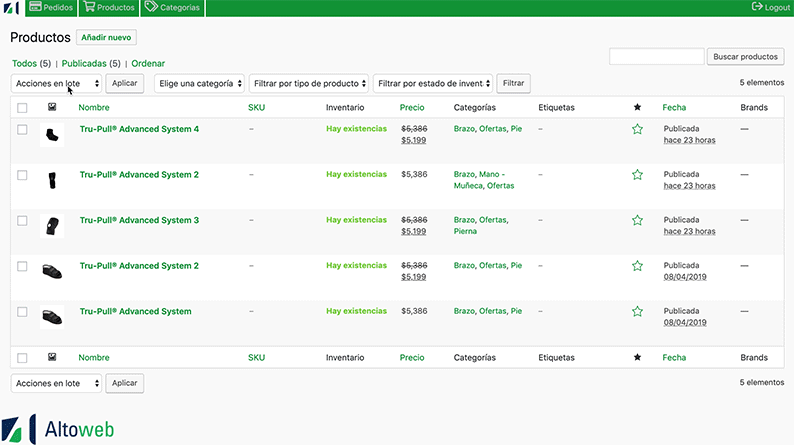This screenshot has height=445, width=794.
Task: Click bottom Aplicar button
Action: click(125, 383)
